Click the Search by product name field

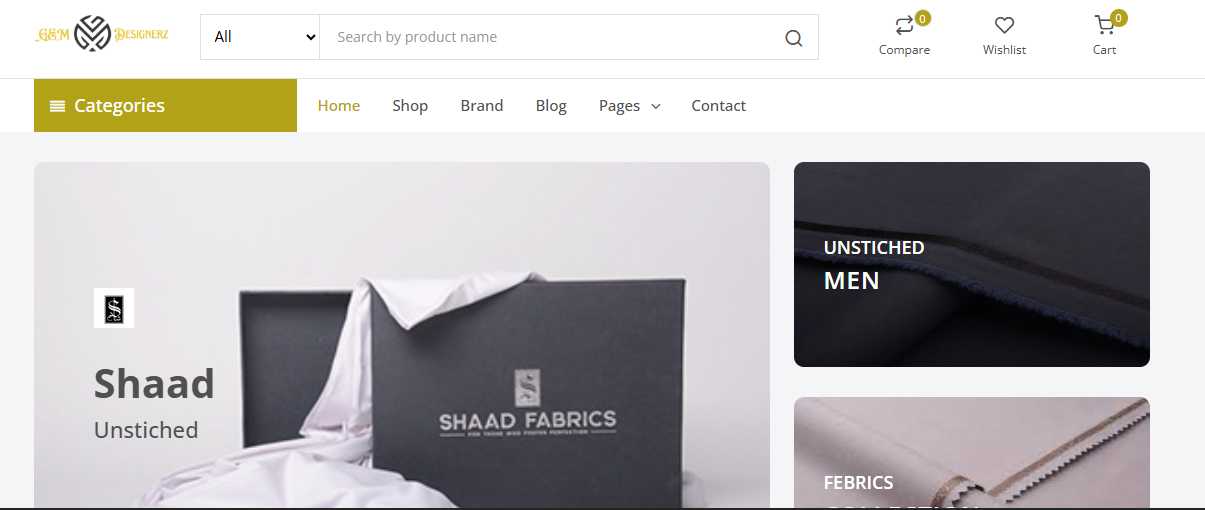(x=550, y=37)
